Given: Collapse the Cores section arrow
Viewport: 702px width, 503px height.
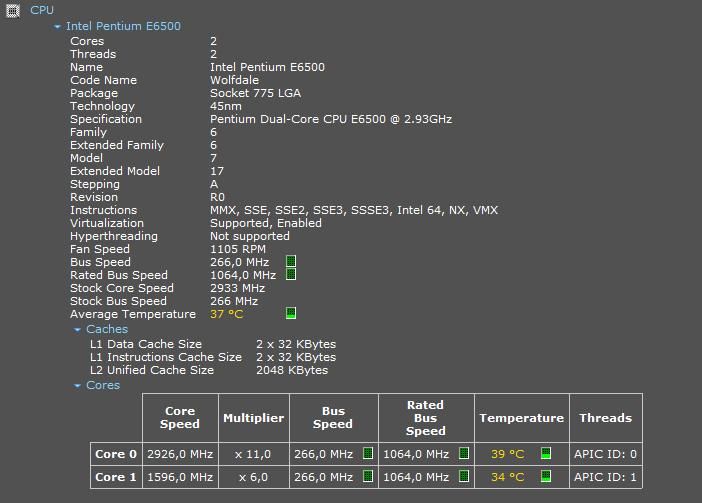Looking at the screenshot, I should [x=77, y=386].
